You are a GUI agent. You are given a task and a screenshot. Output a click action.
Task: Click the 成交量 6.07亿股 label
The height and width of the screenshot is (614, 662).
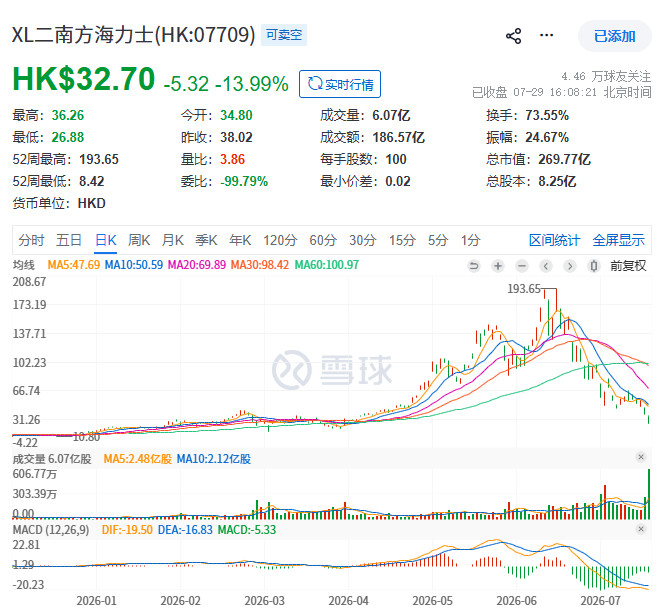52,459
